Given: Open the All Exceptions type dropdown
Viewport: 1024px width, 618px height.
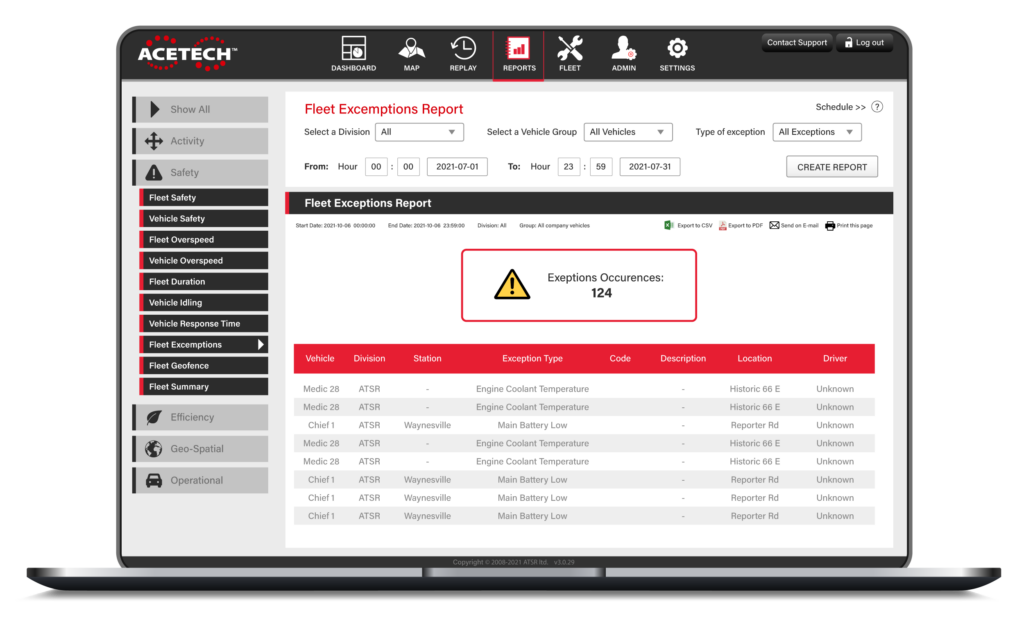Looking at the screenshot, I should pos(816,131).
